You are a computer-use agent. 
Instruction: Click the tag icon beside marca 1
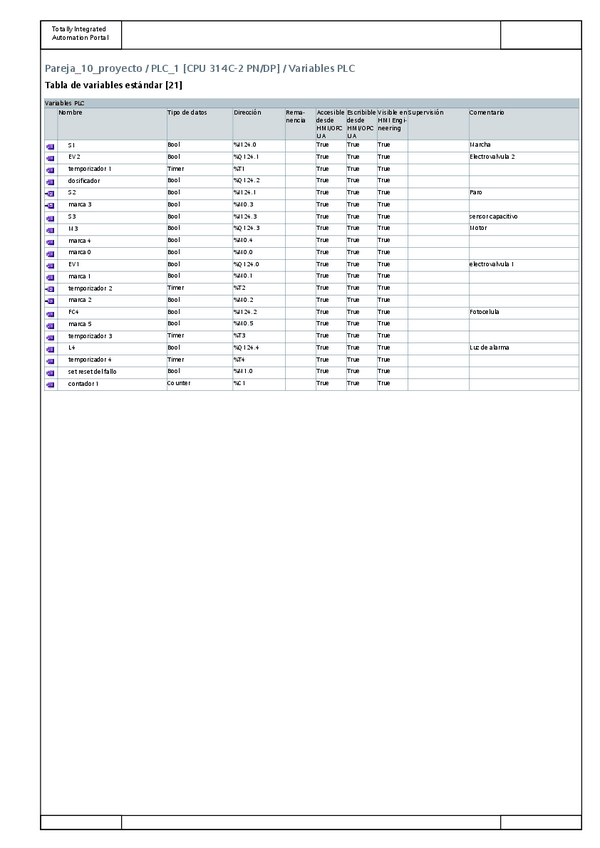pyautogui.click(x=50, y=278)
